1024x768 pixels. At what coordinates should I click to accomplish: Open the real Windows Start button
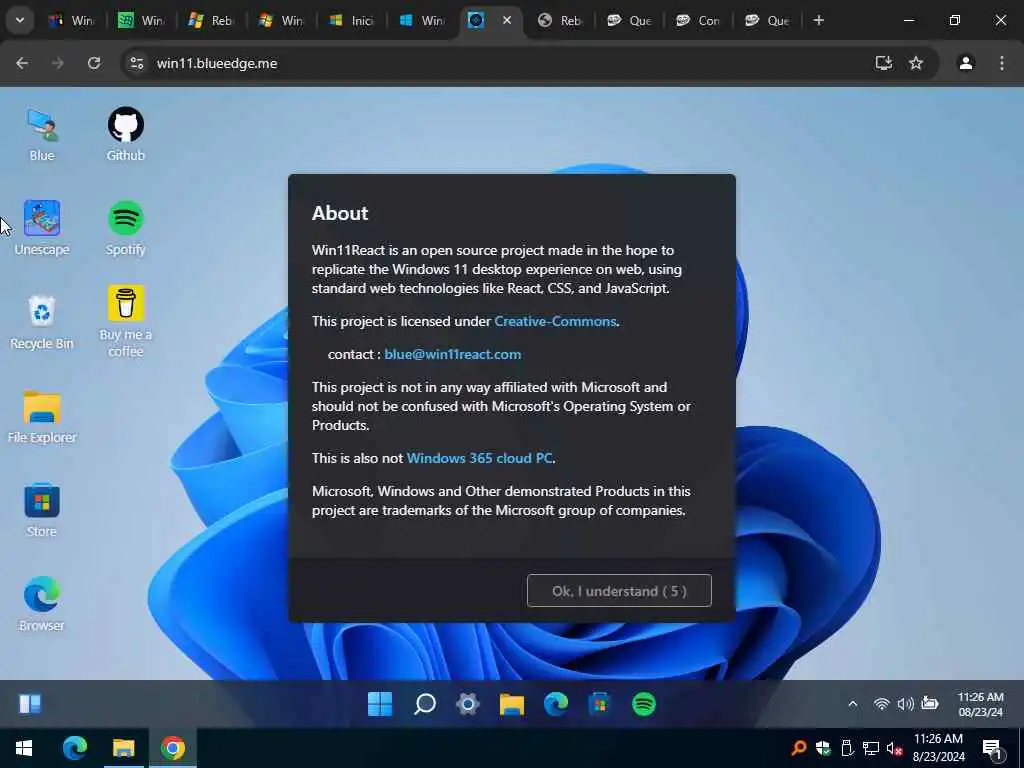click(x=24, y=748)
